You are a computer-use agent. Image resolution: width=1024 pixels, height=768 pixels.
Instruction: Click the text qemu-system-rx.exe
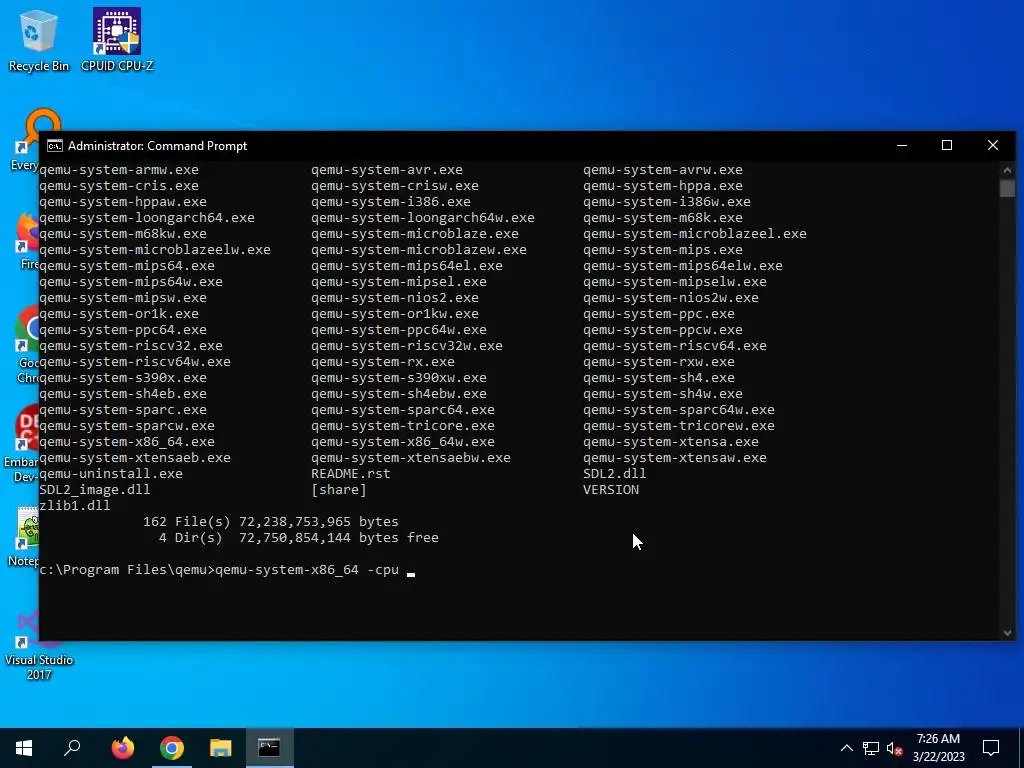point(383,362)
